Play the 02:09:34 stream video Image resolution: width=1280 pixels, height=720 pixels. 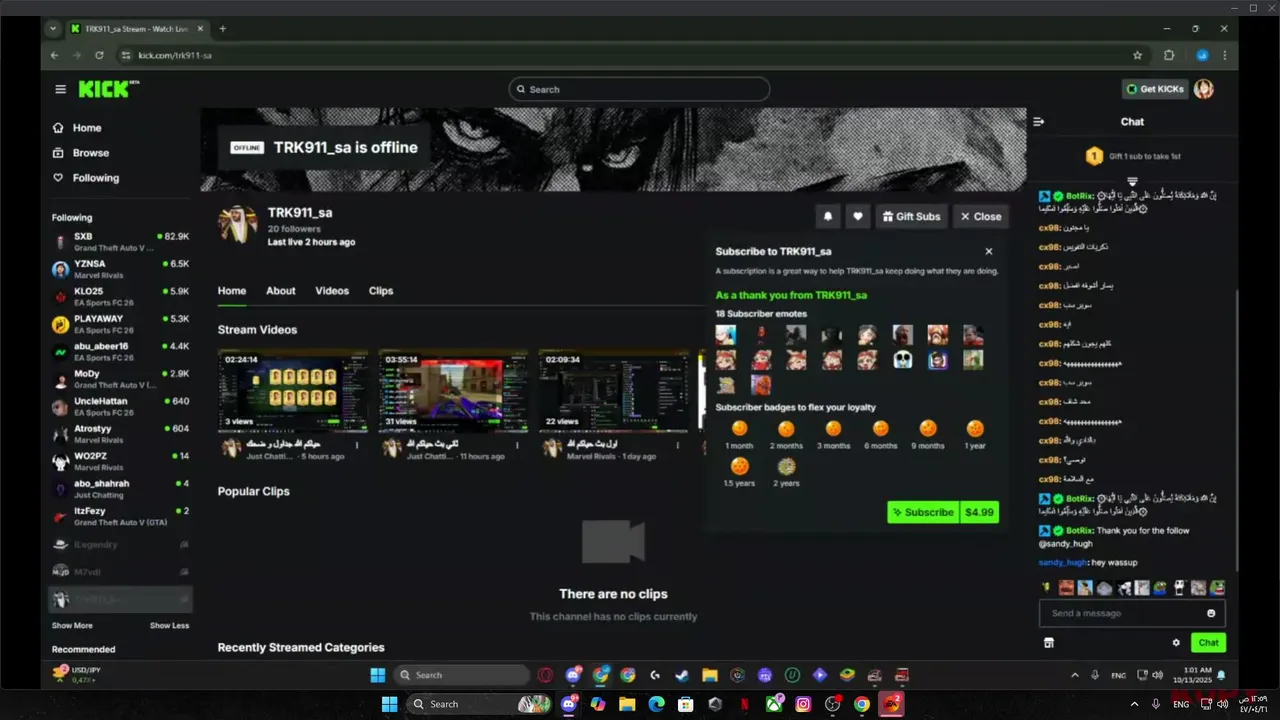[614, 391]
